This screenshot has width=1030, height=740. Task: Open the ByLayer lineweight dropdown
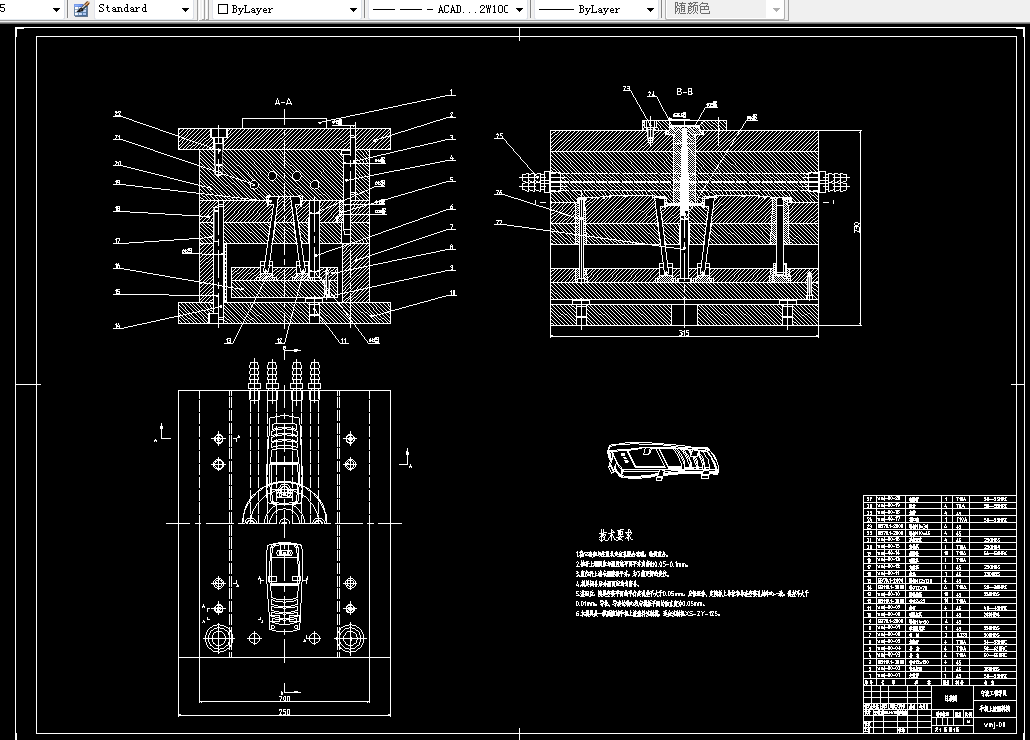(650, 9)
